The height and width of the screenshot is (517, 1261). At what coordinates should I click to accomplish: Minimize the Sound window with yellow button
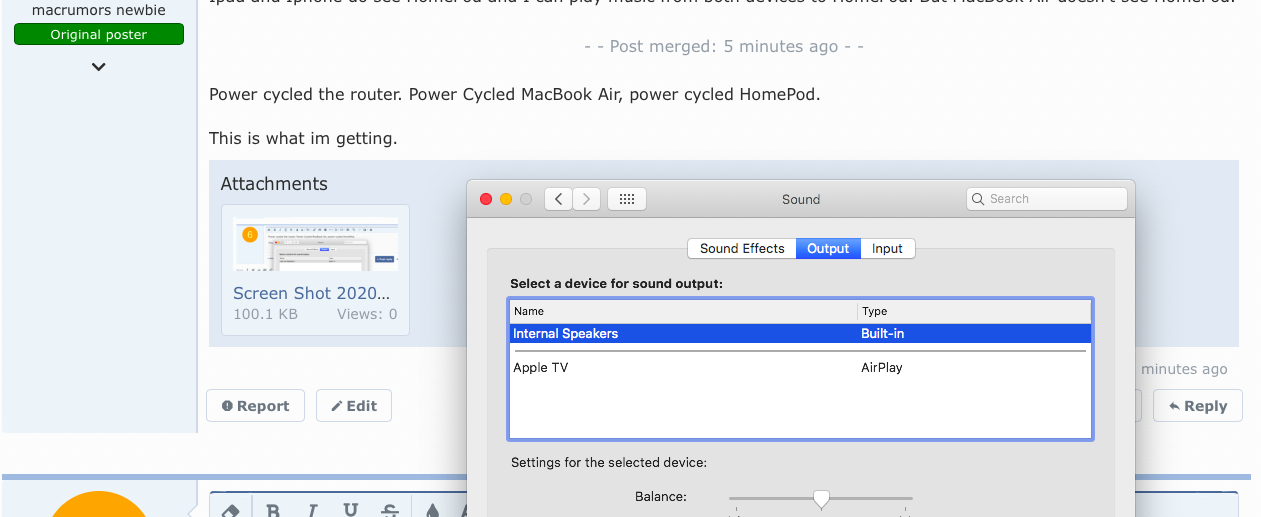(x=506, y=199)
